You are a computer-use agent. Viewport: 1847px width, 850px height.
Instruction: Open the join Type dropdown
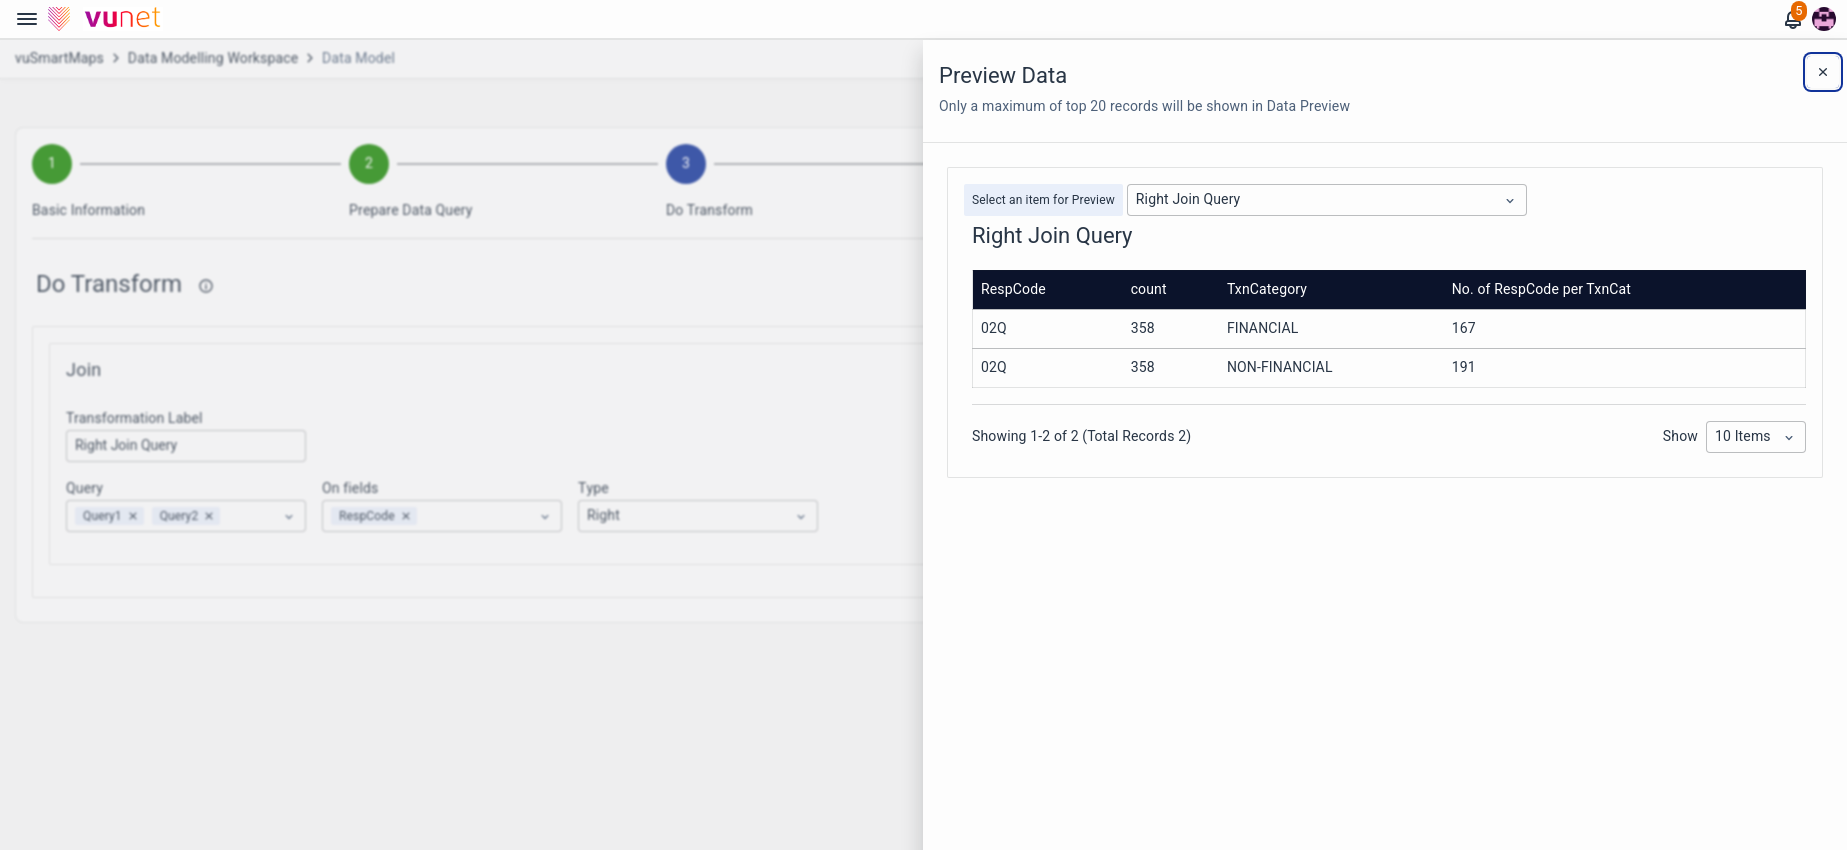pos(697,516)
